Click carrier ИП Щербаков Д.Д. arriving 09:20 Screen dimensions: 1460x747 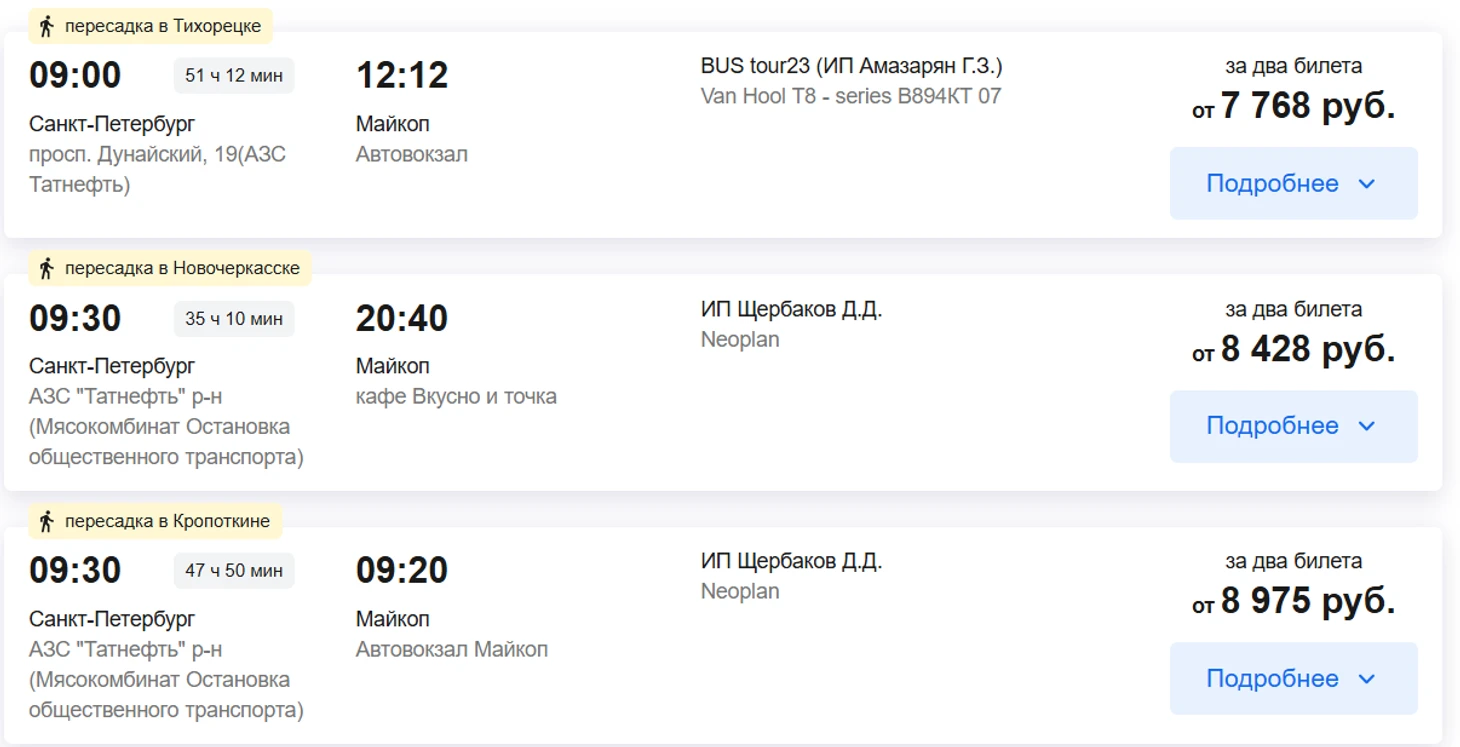(791, 562)
